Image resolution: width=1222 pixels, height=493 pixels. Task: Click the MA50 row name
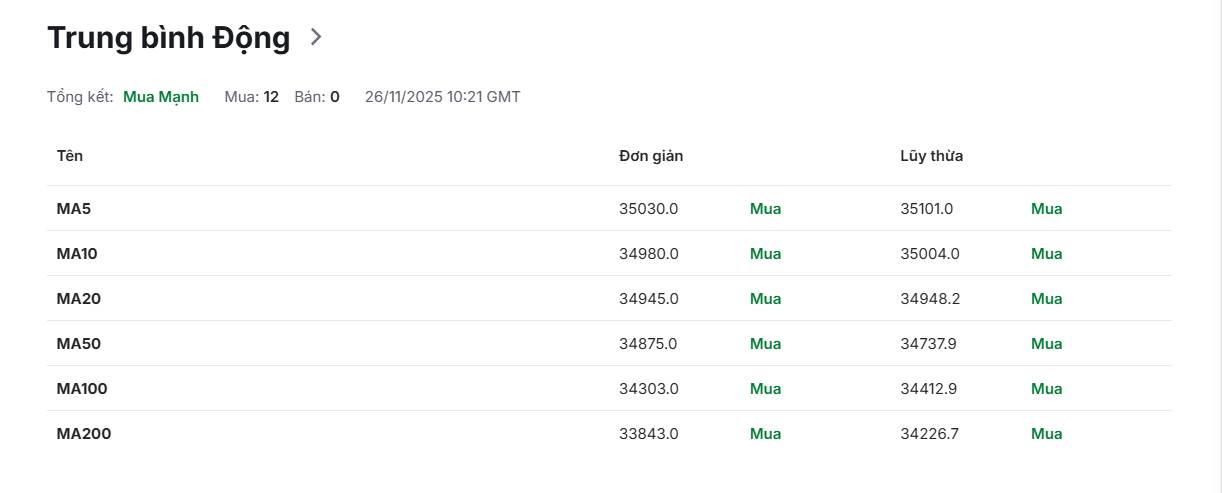(x=79, y=344)
